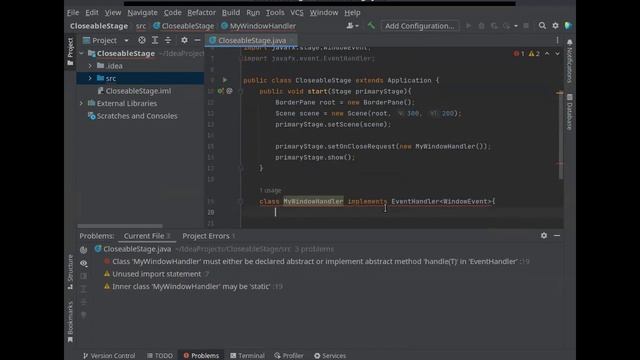The width and height of the screenshot is (640, 360).
Task: Click src breadcrumb in navigation bar
Action: pos(141,26)
